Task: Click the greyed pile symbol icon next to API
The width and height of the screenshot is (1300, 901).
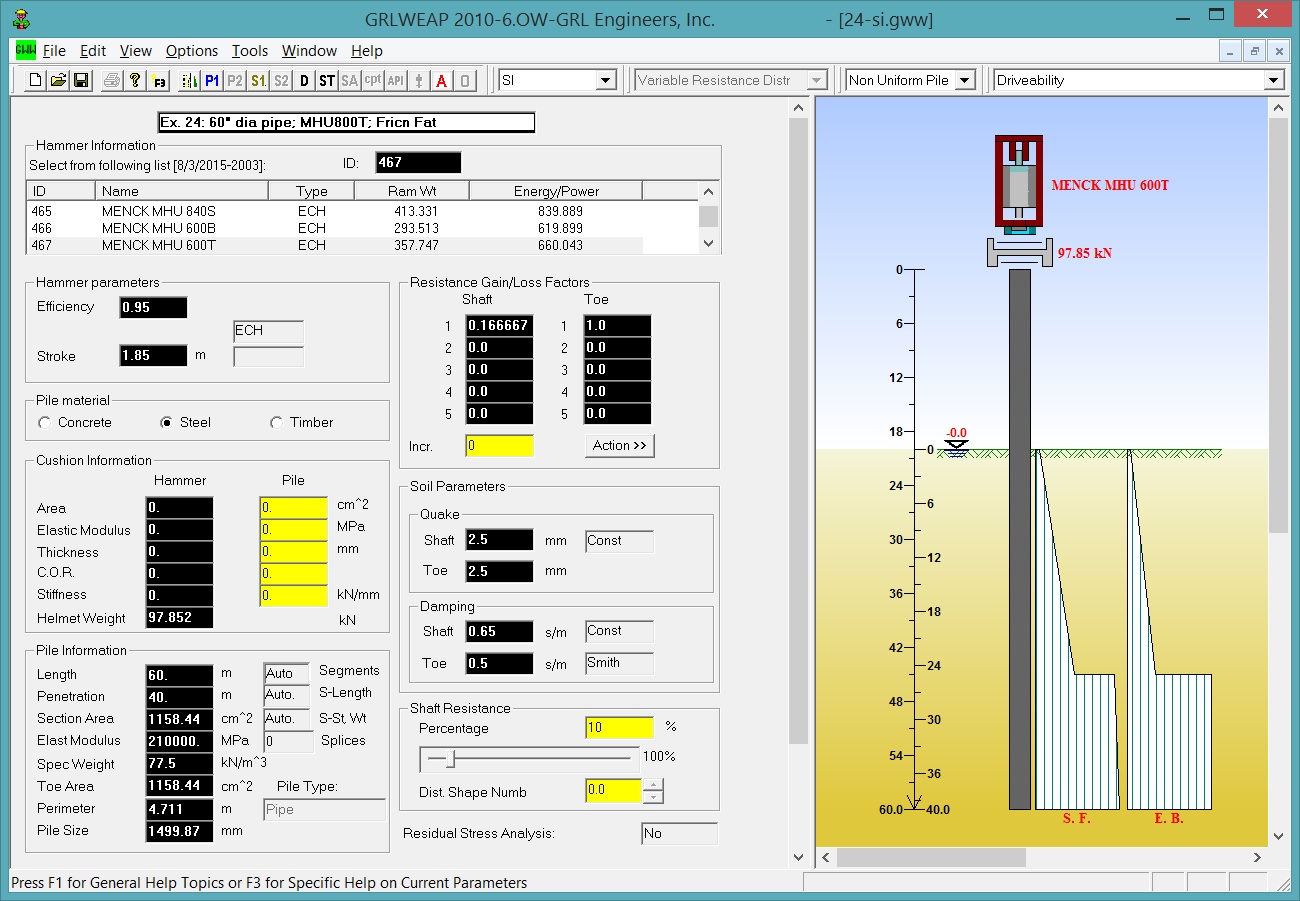Action: [418, 81]
